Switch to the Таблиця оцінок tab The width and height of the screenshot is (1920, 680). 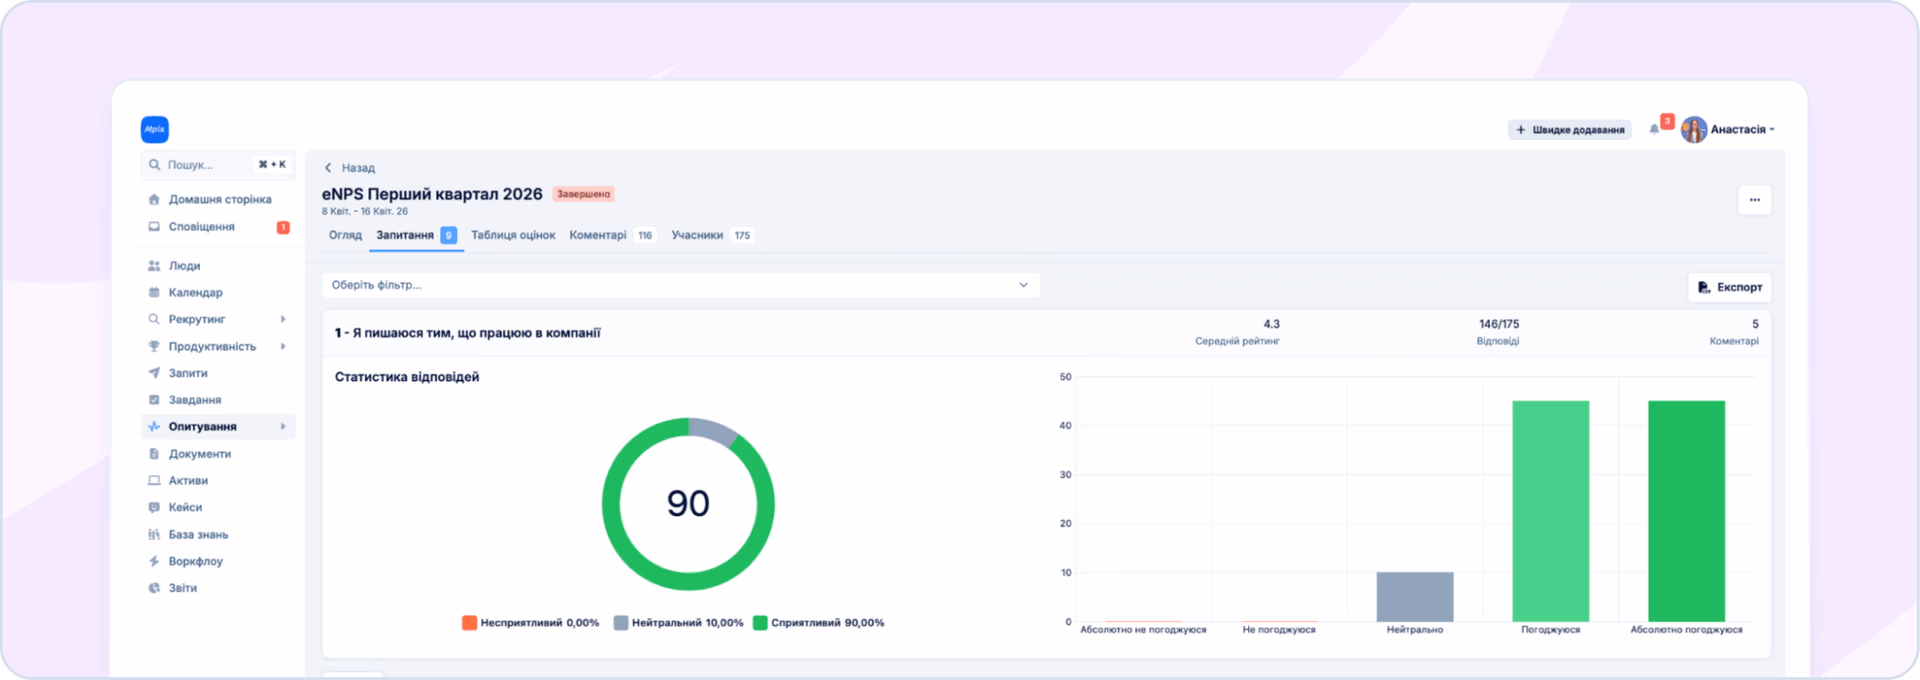pos(513,235)
